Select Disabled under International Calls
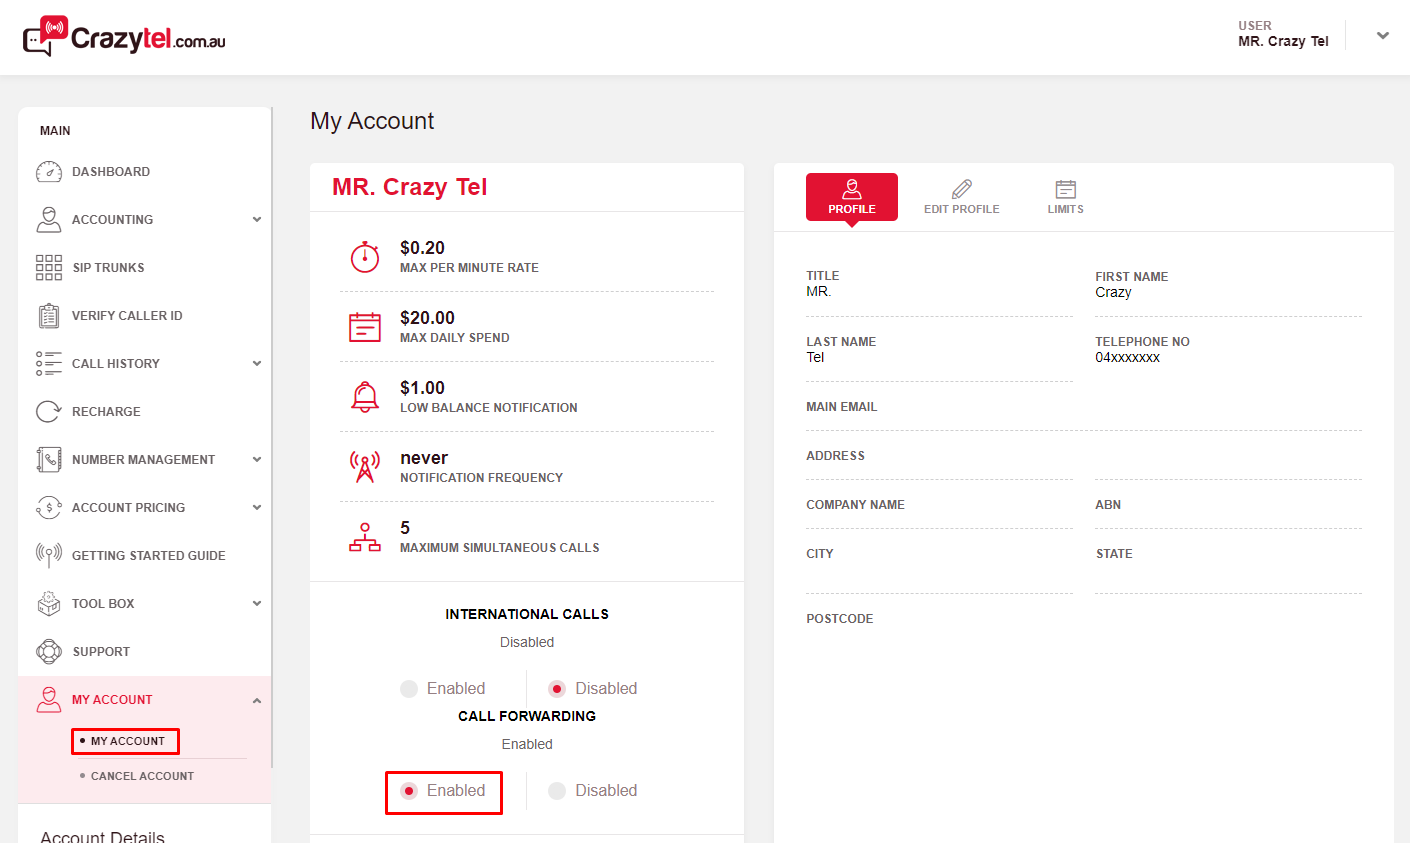Image resolution: width=1410 pixels, height=843 pixels. click(x=557, y=689)
